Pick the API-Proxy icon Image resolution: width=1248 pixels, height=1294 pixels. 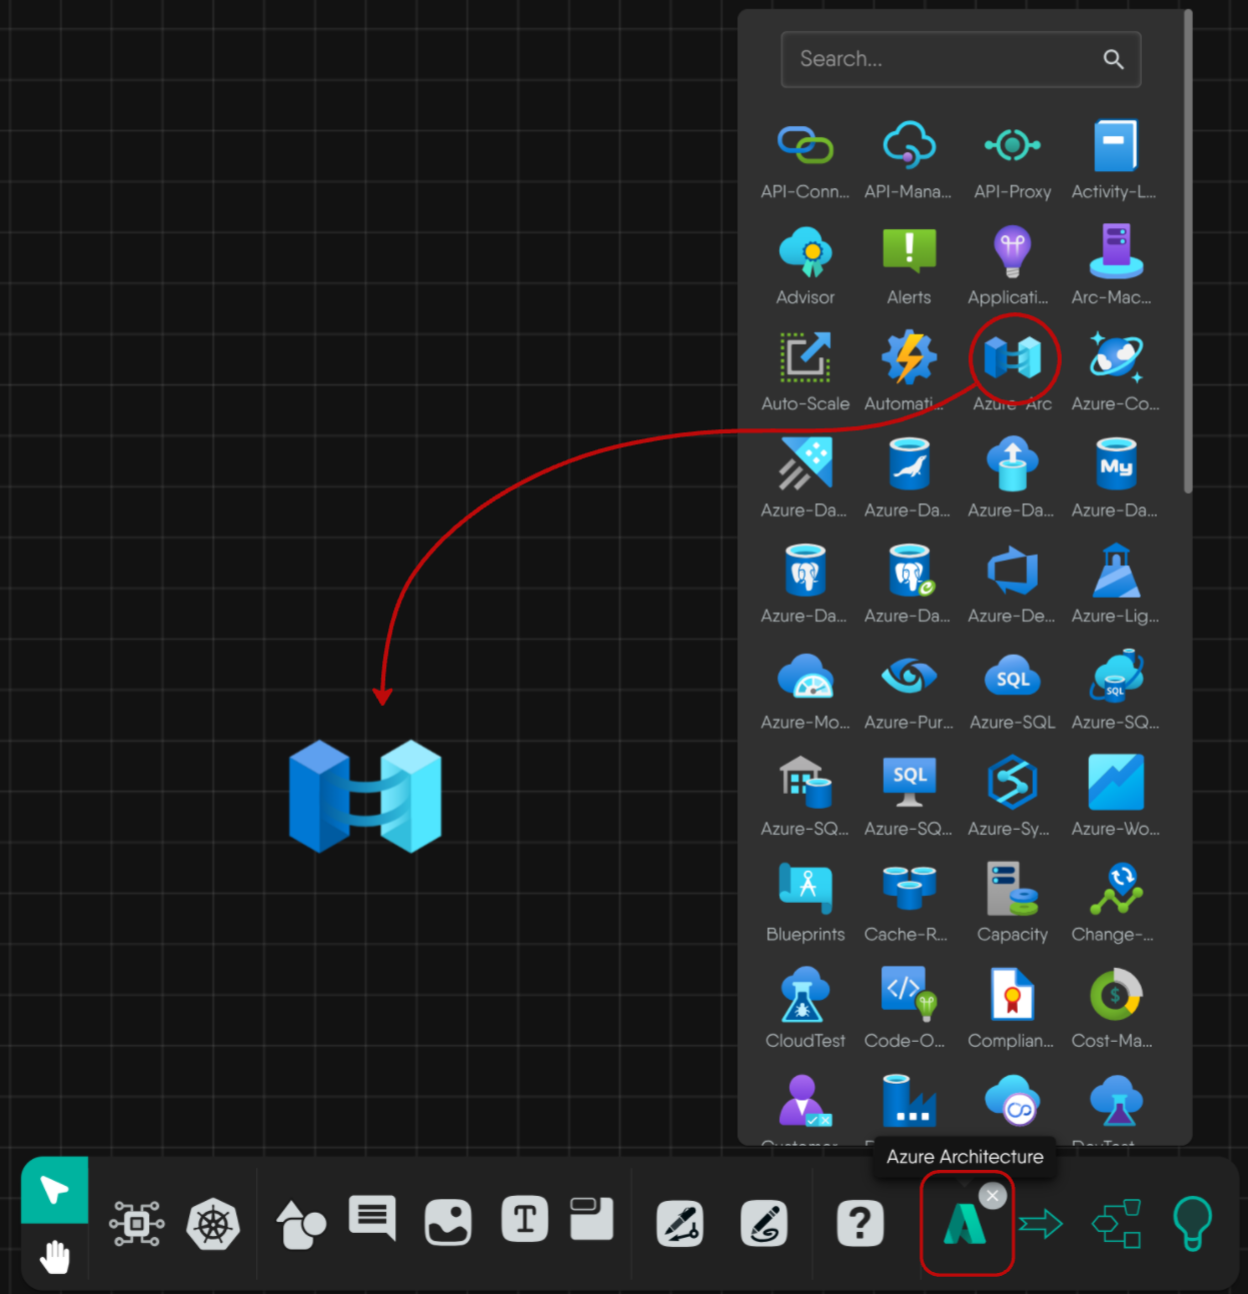1012,146
